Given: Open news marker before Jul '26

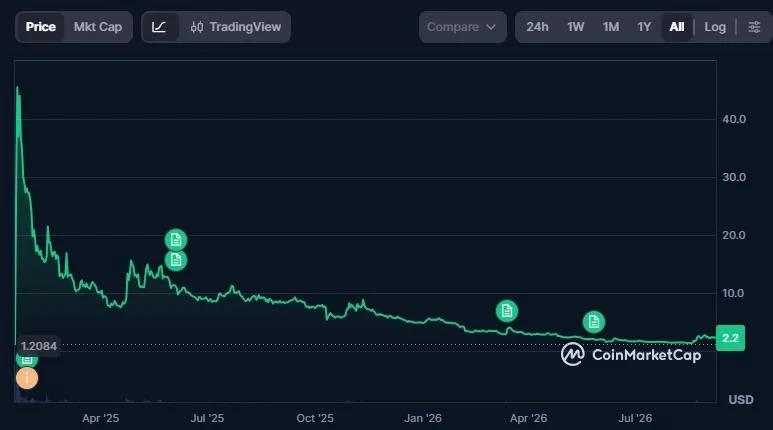Looking at the screenshot, I should pyautogui.click(x=594, y=322).
